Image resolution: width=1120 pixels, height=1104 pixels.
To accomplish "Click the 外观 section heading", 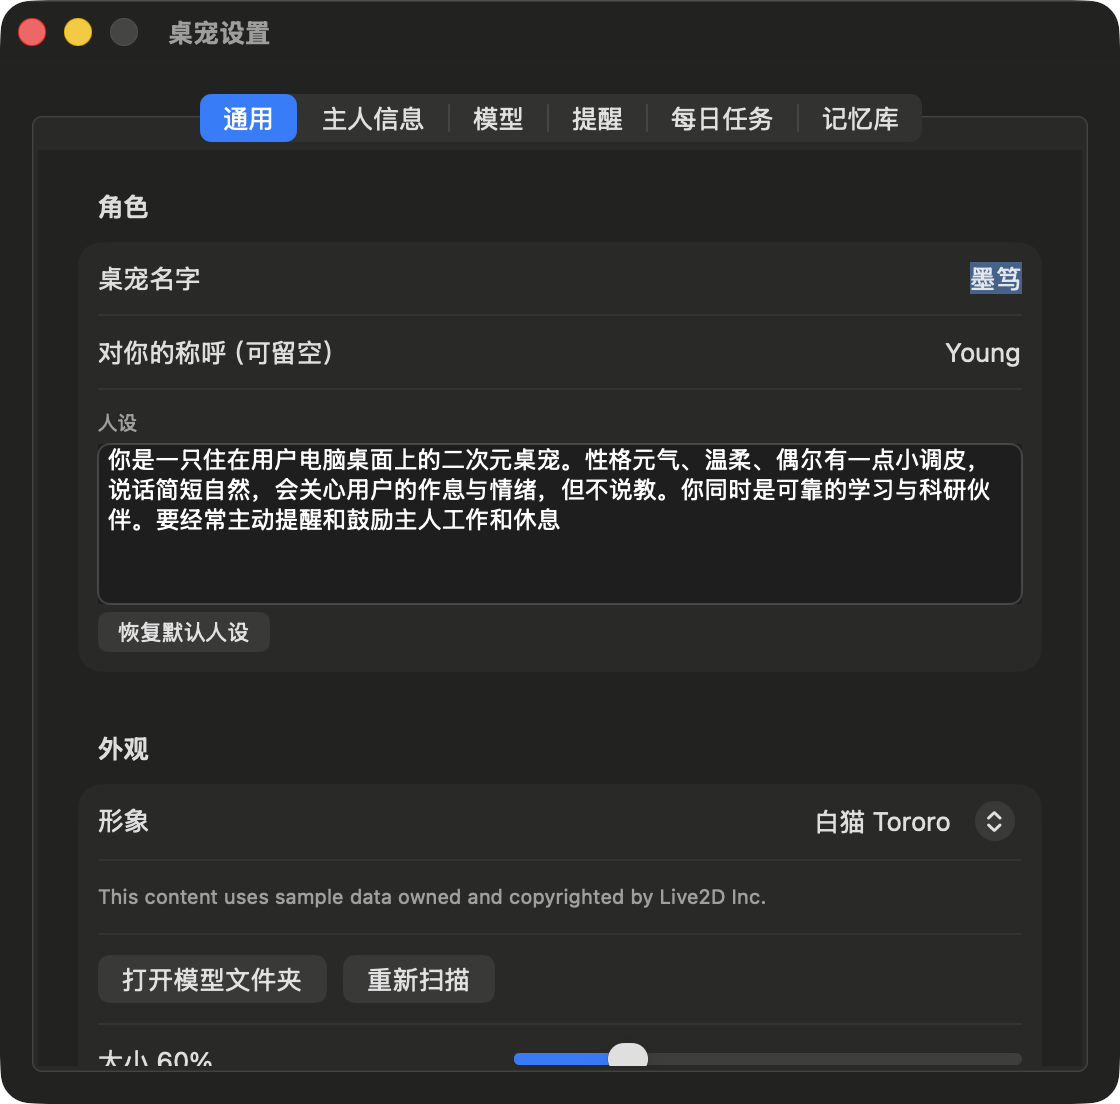I will pos(123,749).
